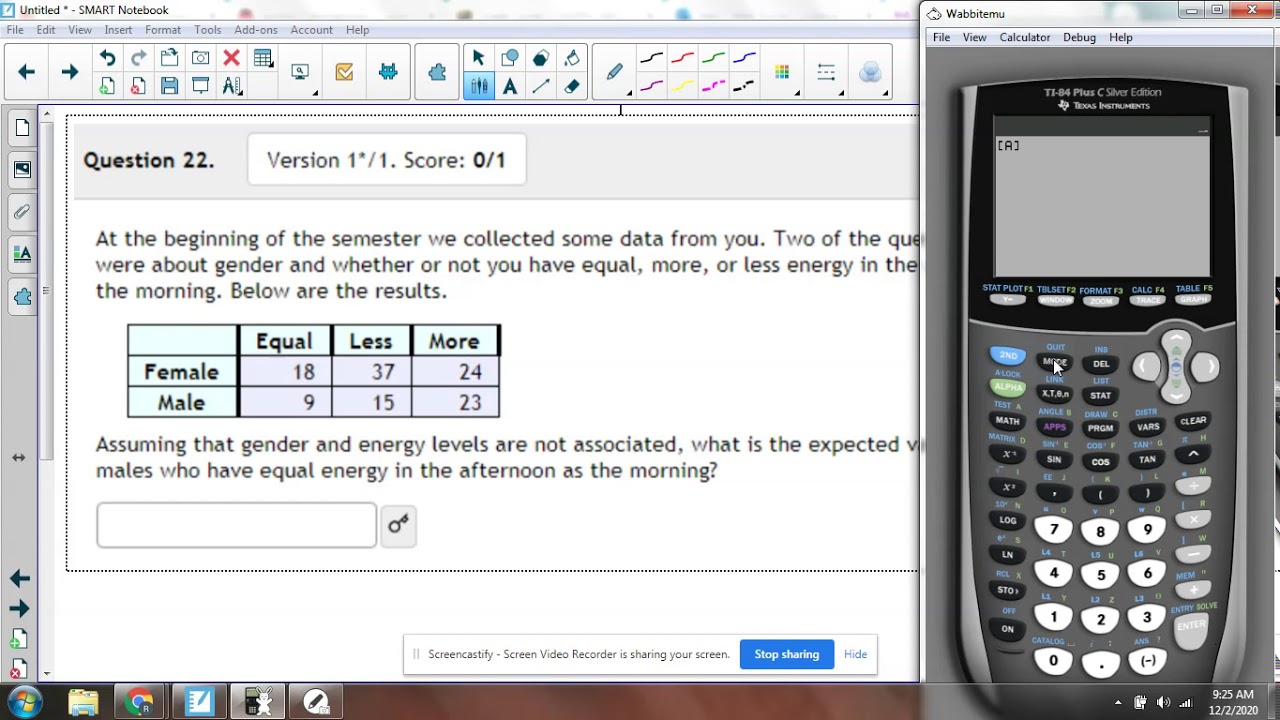Open the Gallery sidebar tab
The height and width of the screenshot is (720, 1280).
point(22,170)
